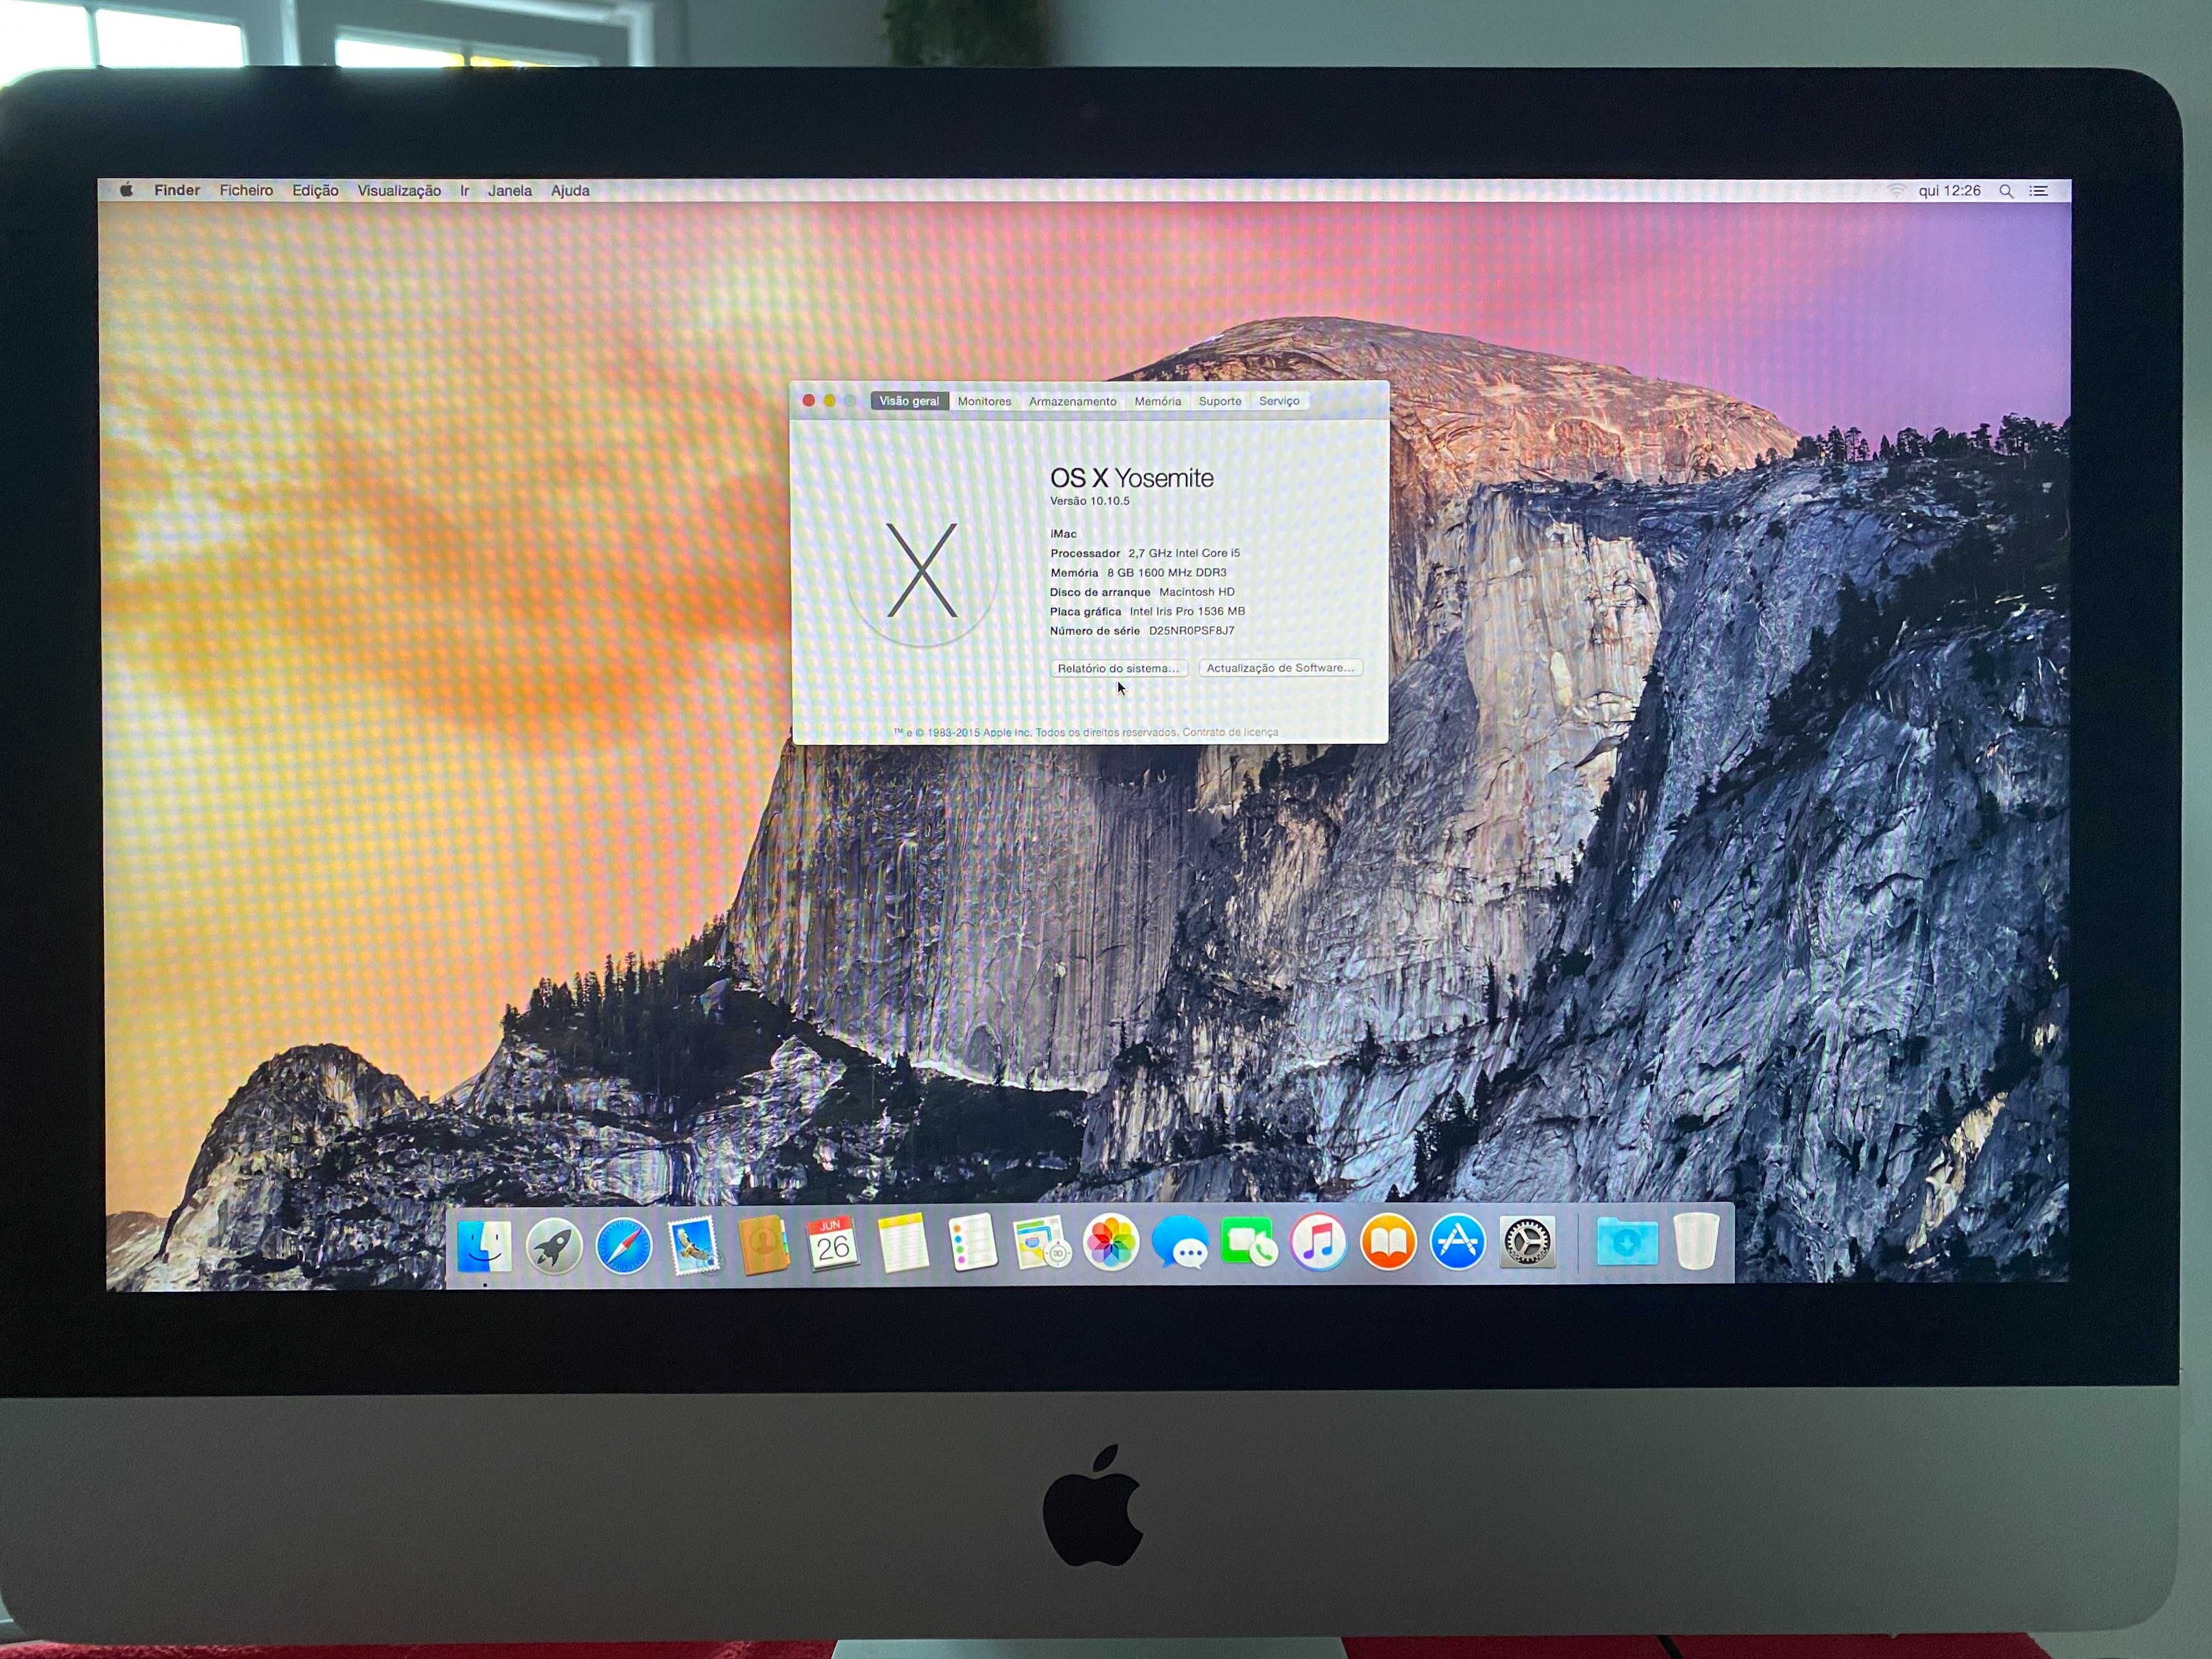
Task: Open System Preferences gear icon
Action: (x=1527, y=1242)
